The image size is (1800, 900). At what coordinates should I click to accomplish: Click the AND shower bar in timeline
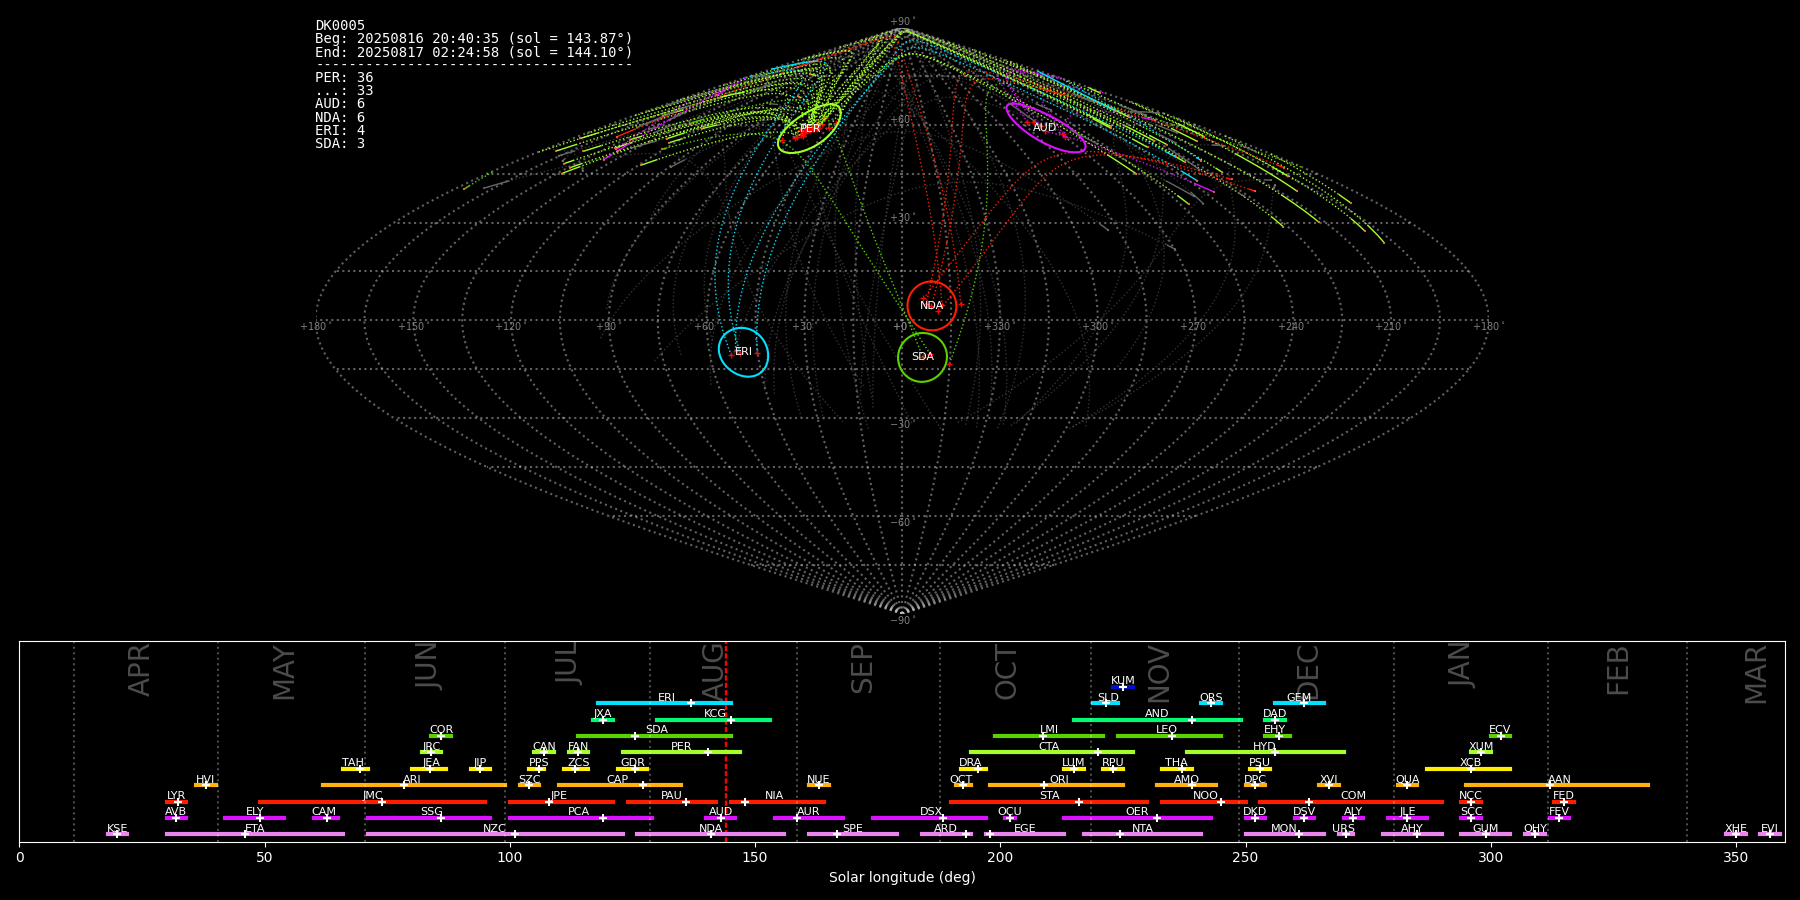pyautogui.click(x=1157, y=720)
